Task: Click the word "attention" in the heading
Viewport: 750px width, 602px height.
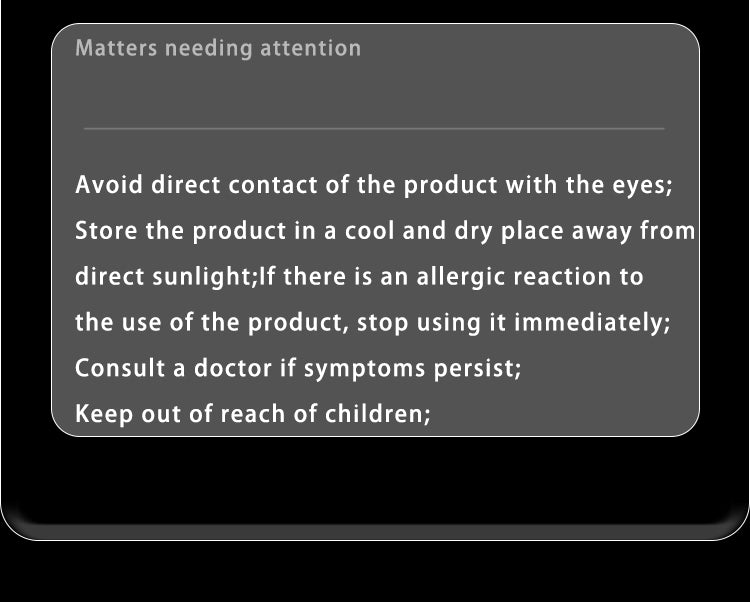Action: (310, 48)
